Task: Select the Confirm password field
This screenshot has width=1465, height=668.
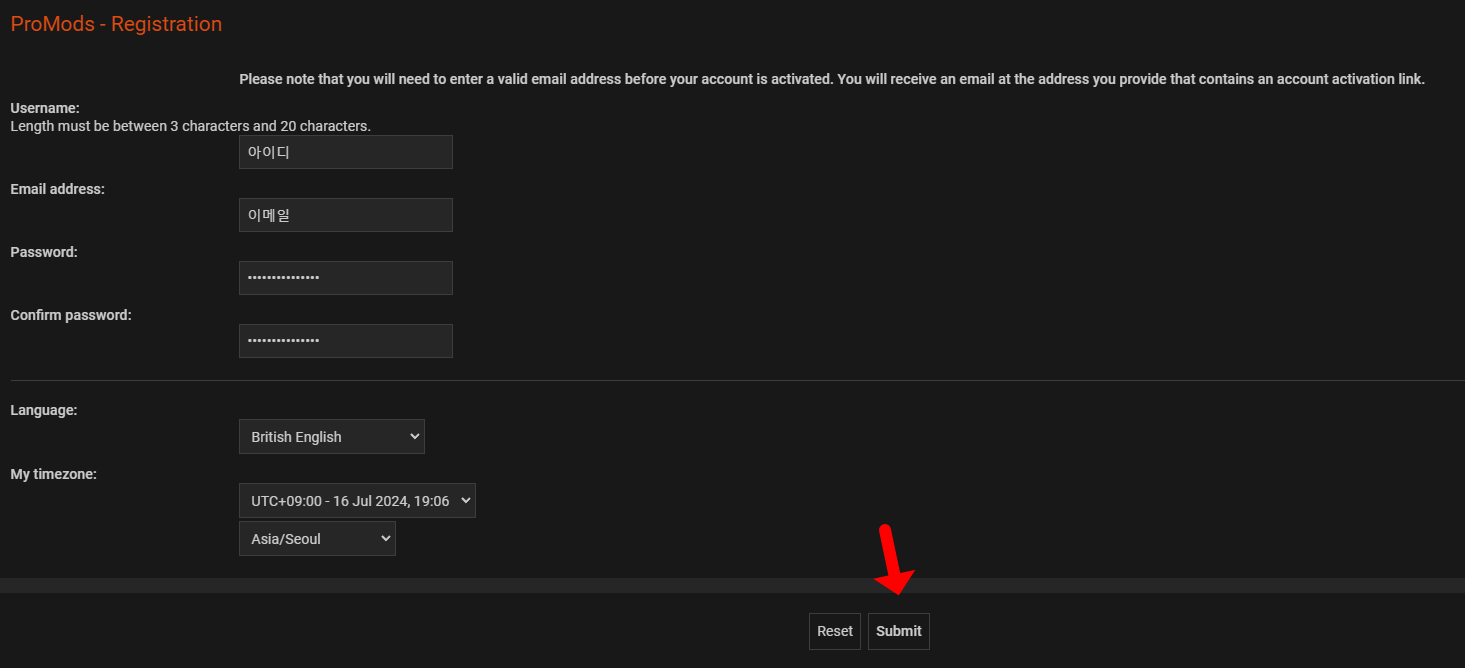Action: point(345,341)
